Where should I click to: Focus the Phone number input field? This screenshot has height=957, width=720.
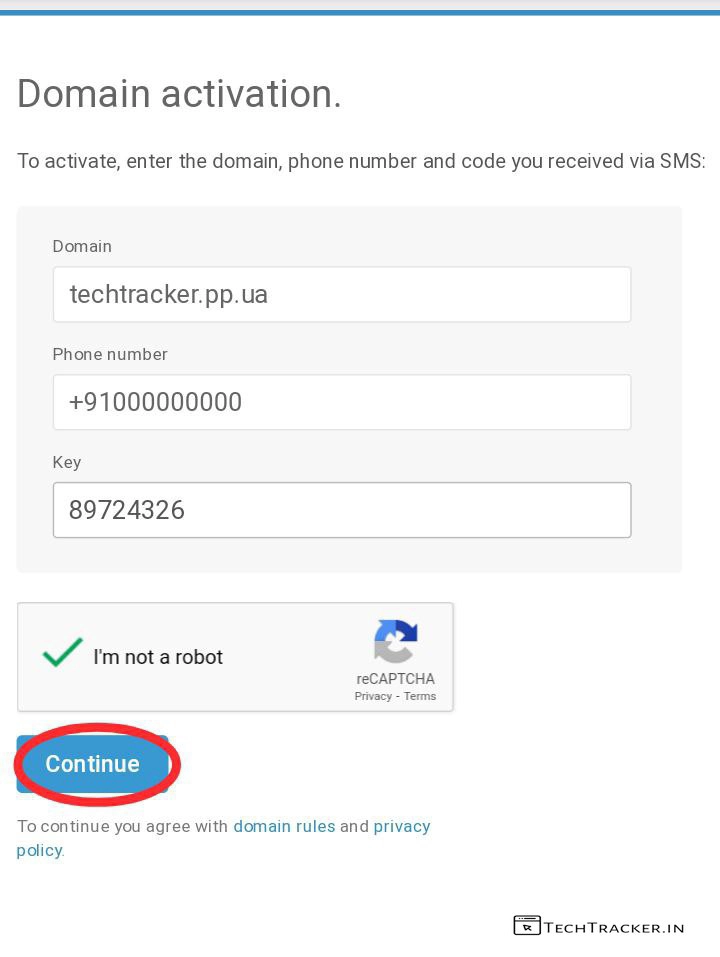click(x=341, y=402)
